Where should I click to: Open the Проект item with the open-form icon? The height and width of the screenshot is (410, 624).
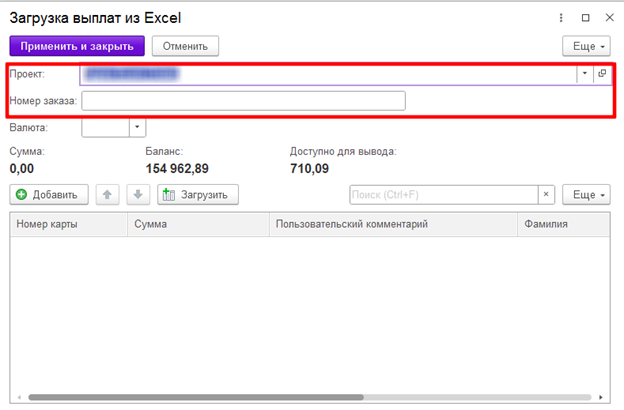point(602,74)
